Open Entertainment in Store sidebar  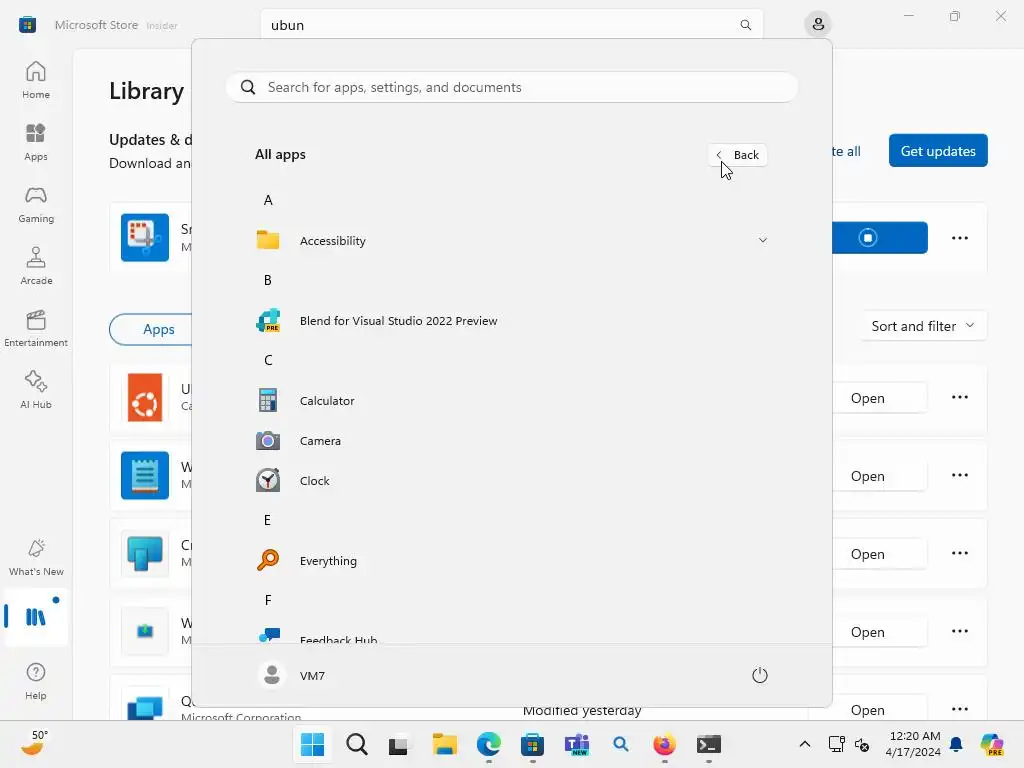point(36,328)
